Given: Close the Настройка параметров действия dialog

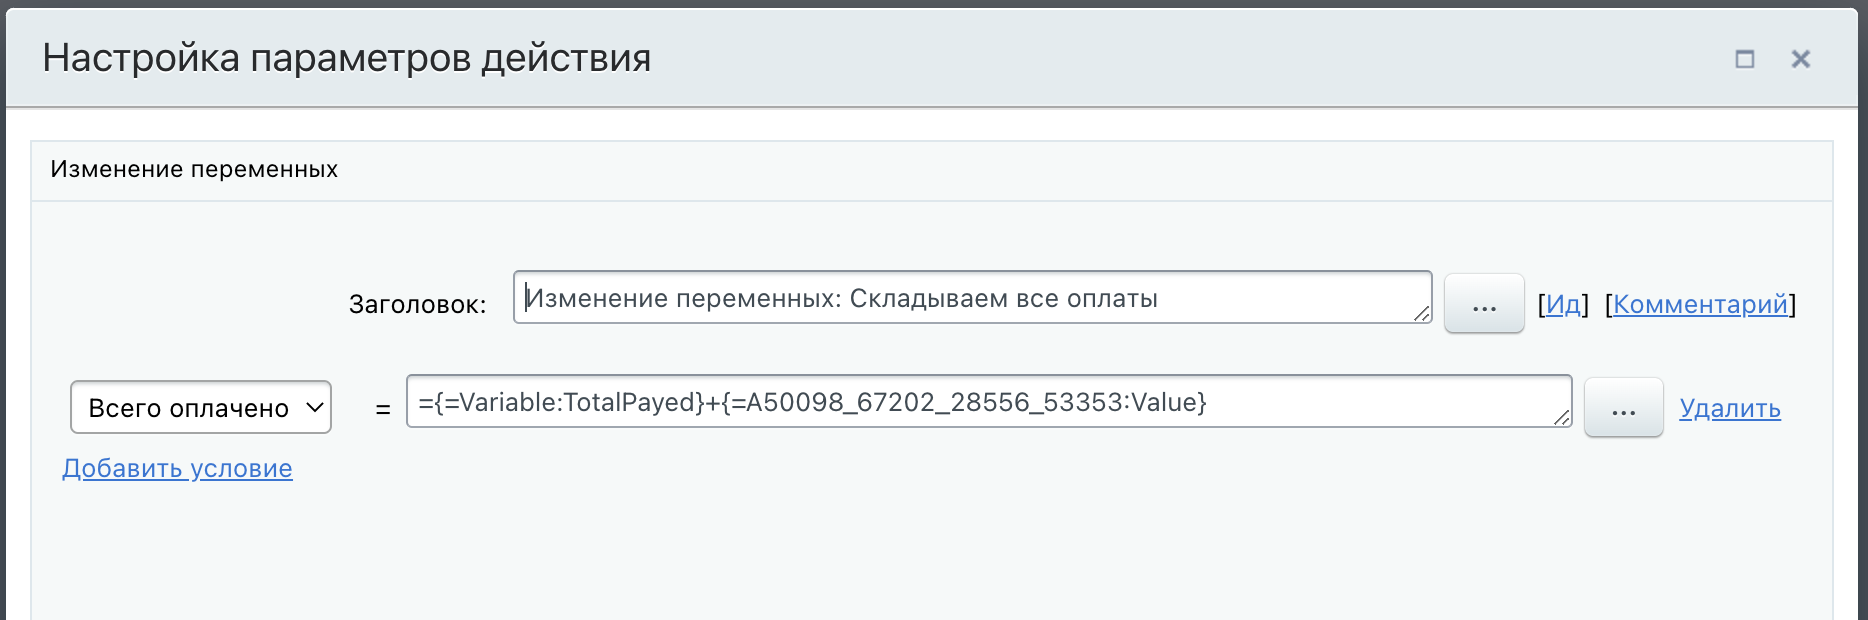Looking at the screenshot, I should [x=1800, y=59].
